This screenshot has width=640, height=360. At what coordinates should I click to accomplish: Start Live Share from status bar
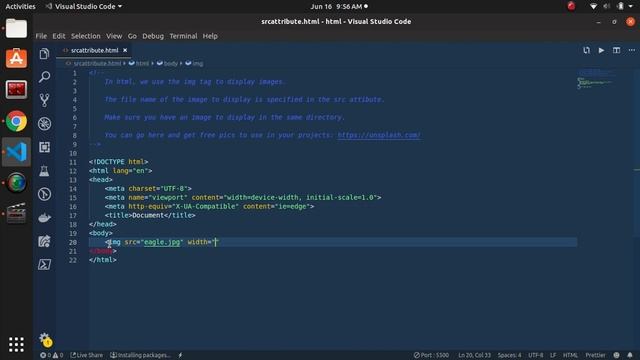[87, 355]
